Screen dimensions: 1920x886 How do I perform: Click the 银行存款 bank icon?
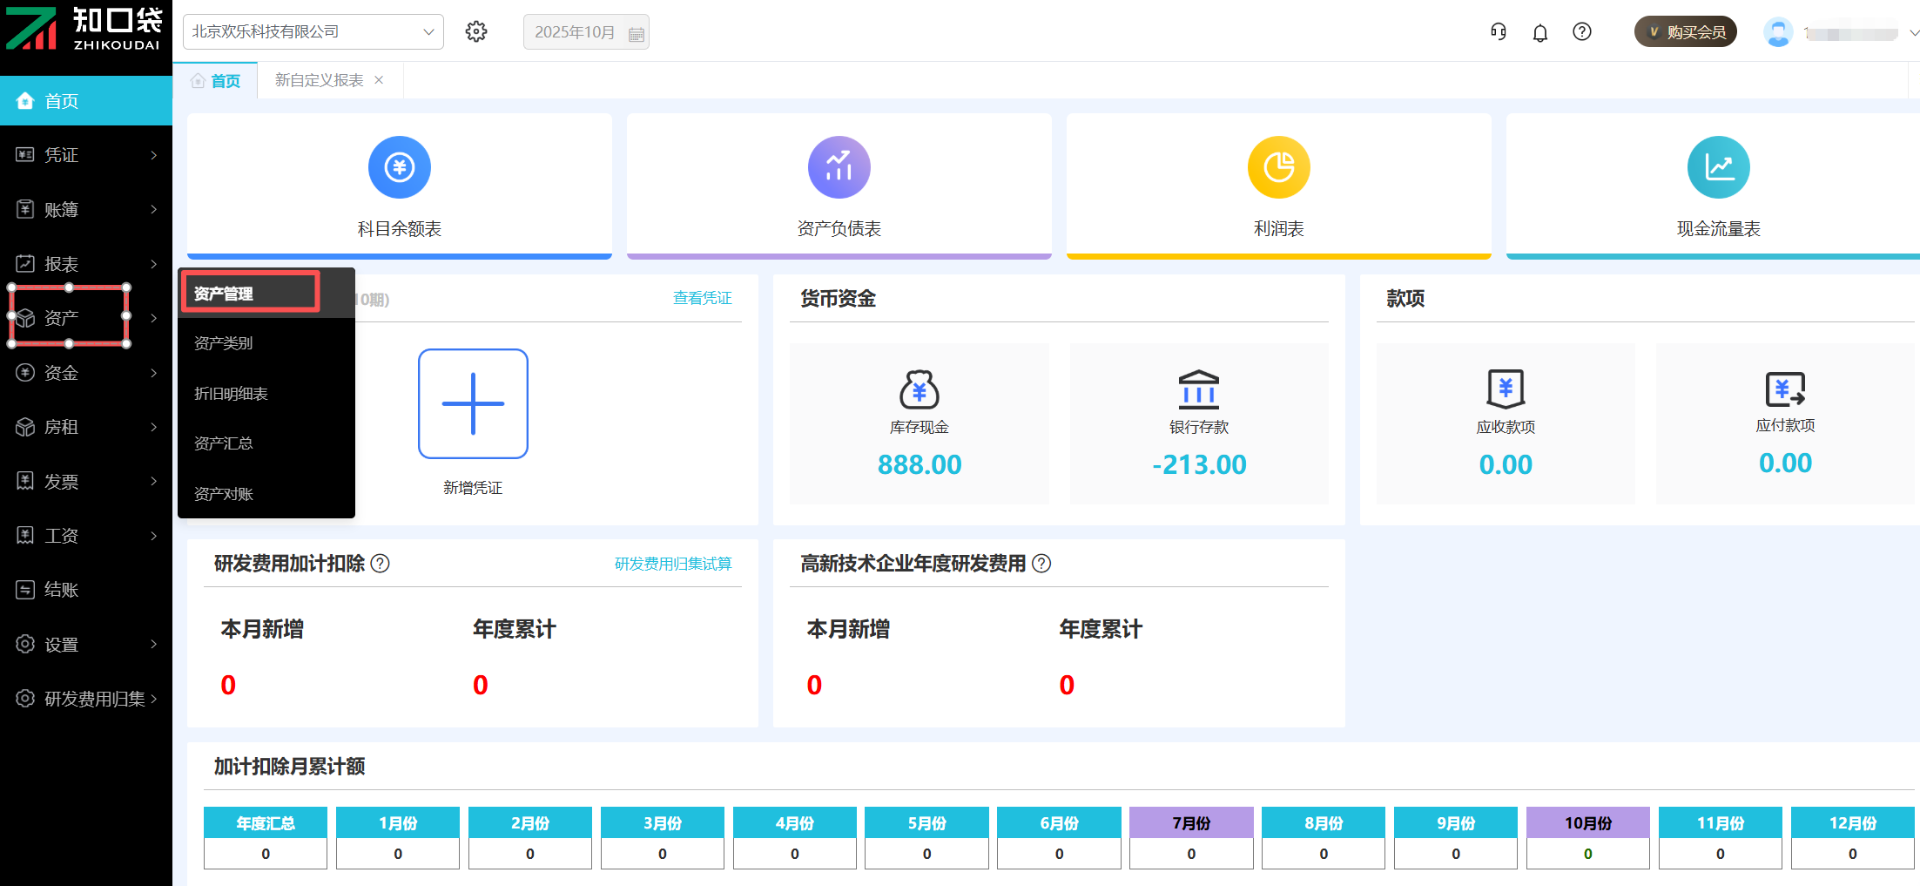click(1198, 389)
